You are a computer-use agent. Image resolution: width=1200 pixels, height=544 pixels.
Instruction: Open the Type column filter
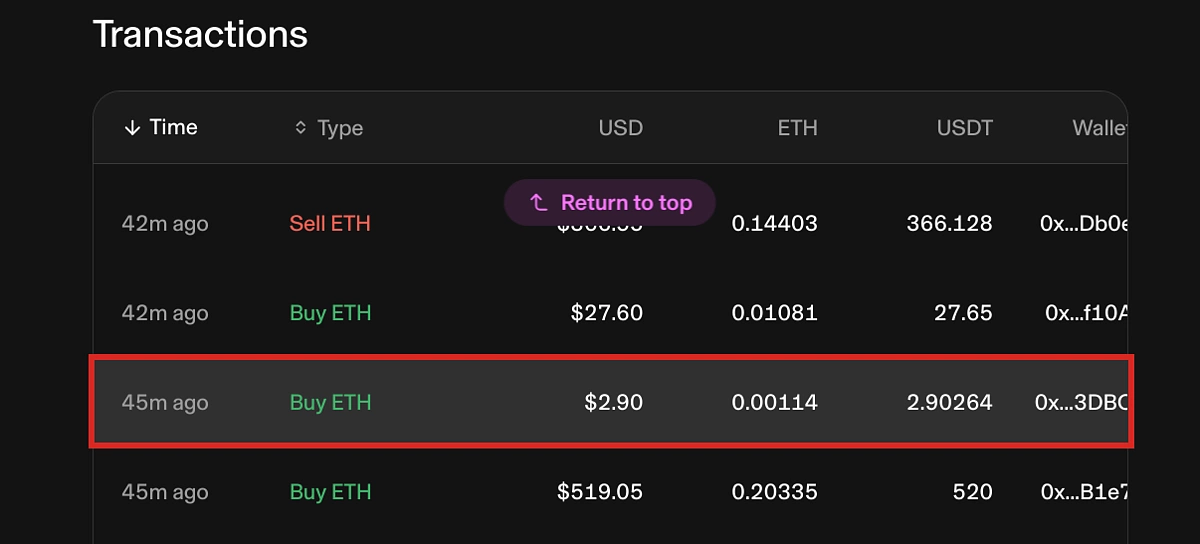click(x=328, y=128)
